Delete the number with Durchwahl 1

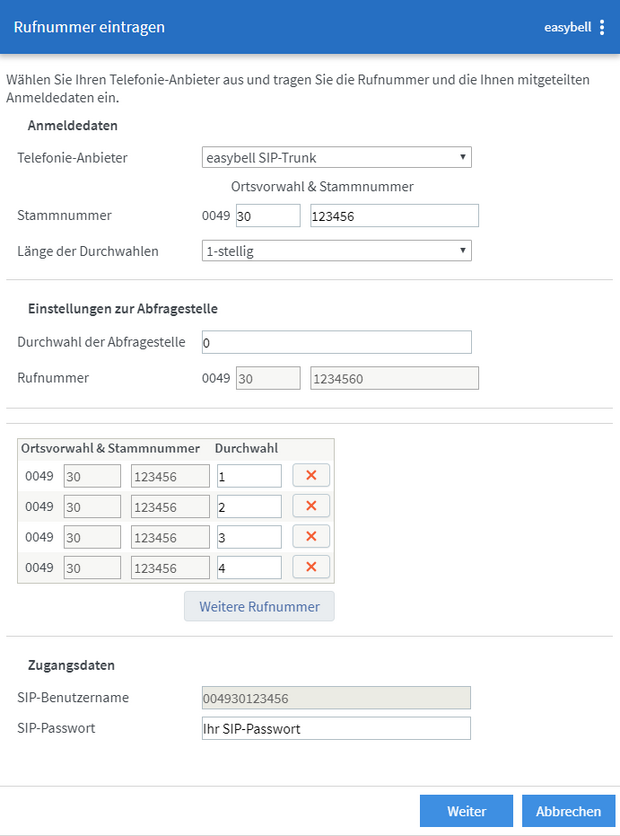tap(310, 476)
